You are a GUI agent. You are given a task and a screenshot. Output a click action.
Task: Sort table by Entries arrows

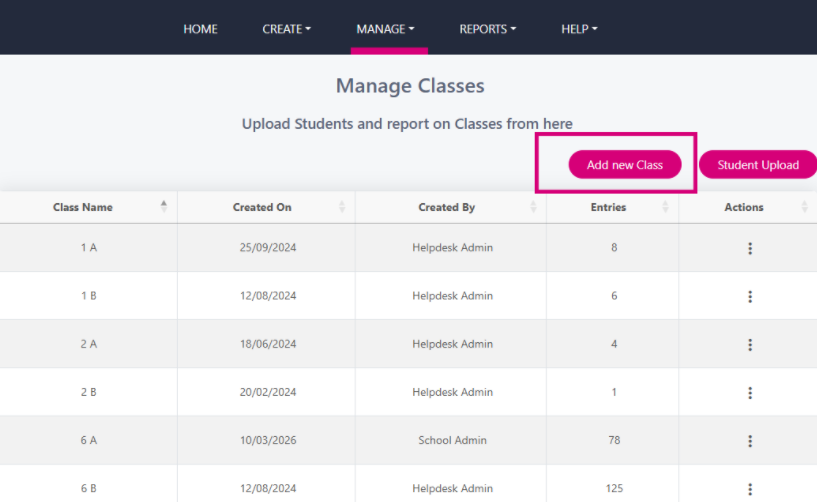(x=665, y=207)
